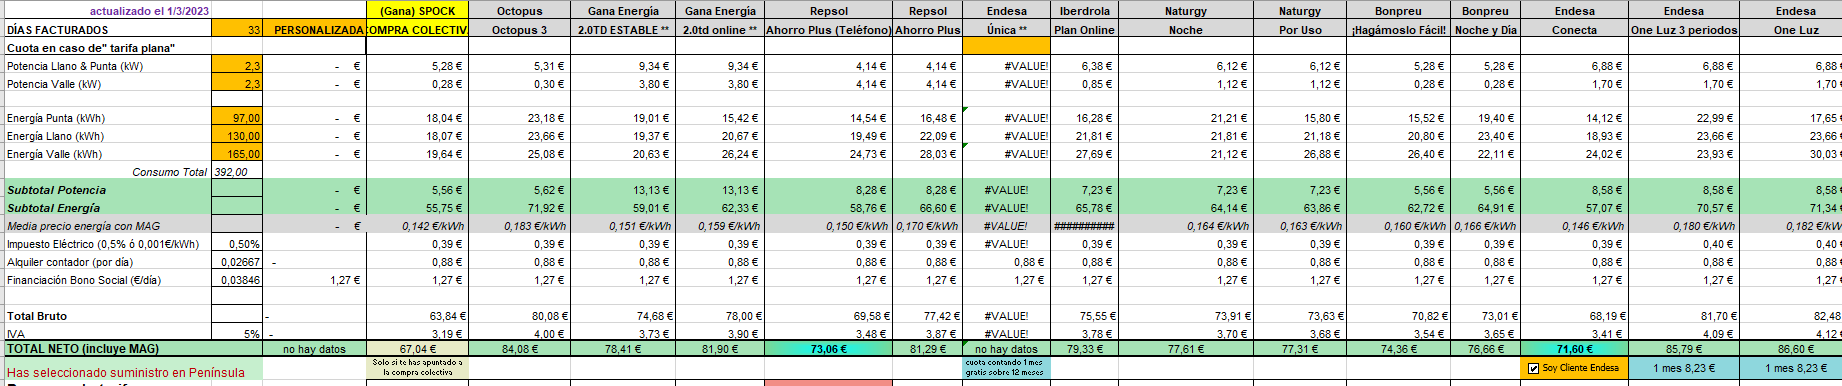Click Total Bruto value 80,08 €
This screenshot has width=1842, height=386.
coord(520,316)
